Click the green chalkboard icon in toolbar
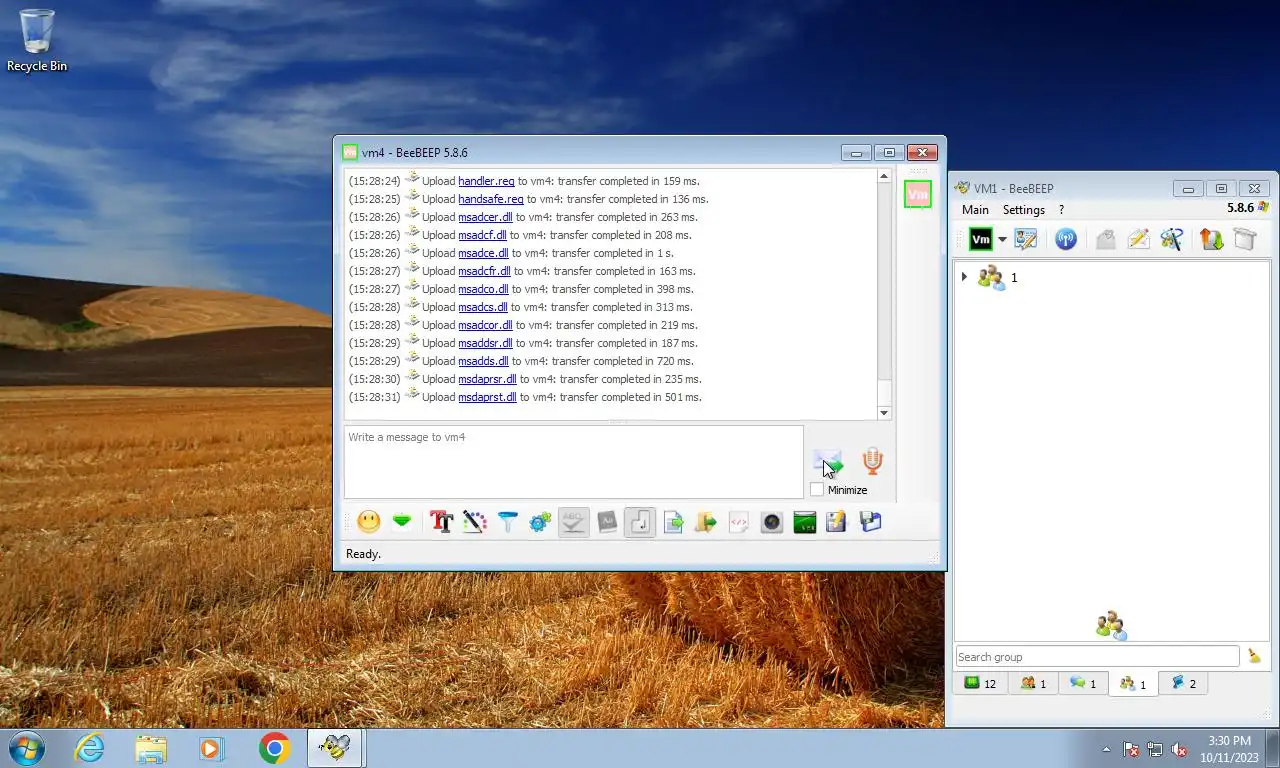 click(805, 522)
